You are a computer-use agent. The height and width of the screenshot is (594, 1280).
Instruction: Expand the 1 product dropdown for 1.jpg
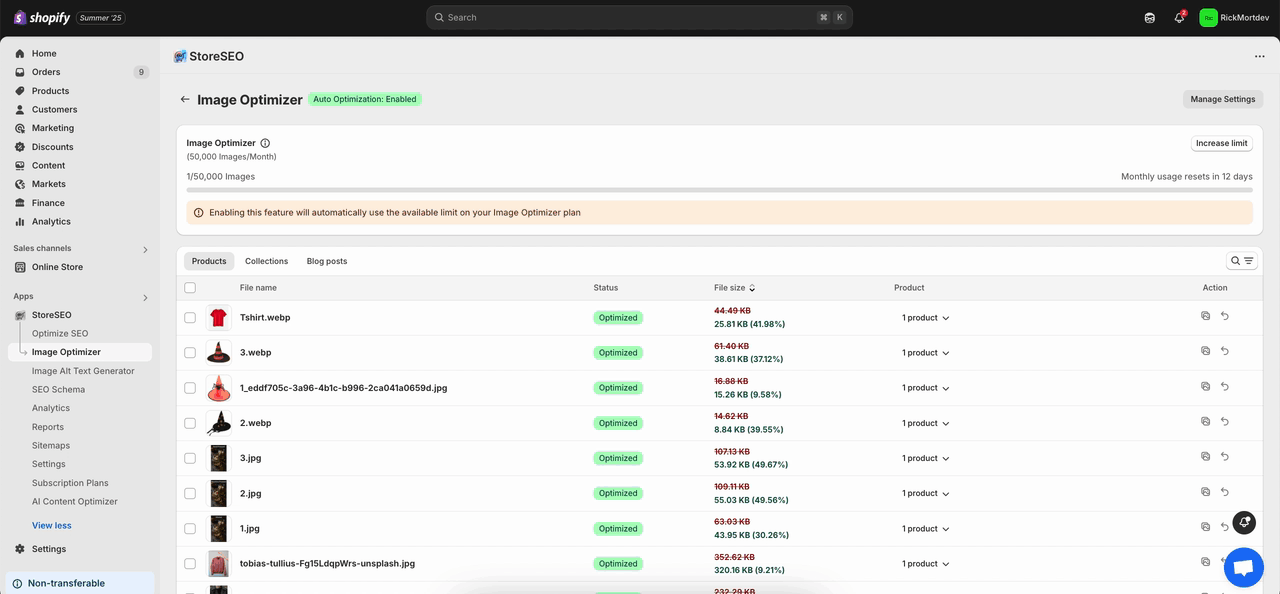(925, 529)
